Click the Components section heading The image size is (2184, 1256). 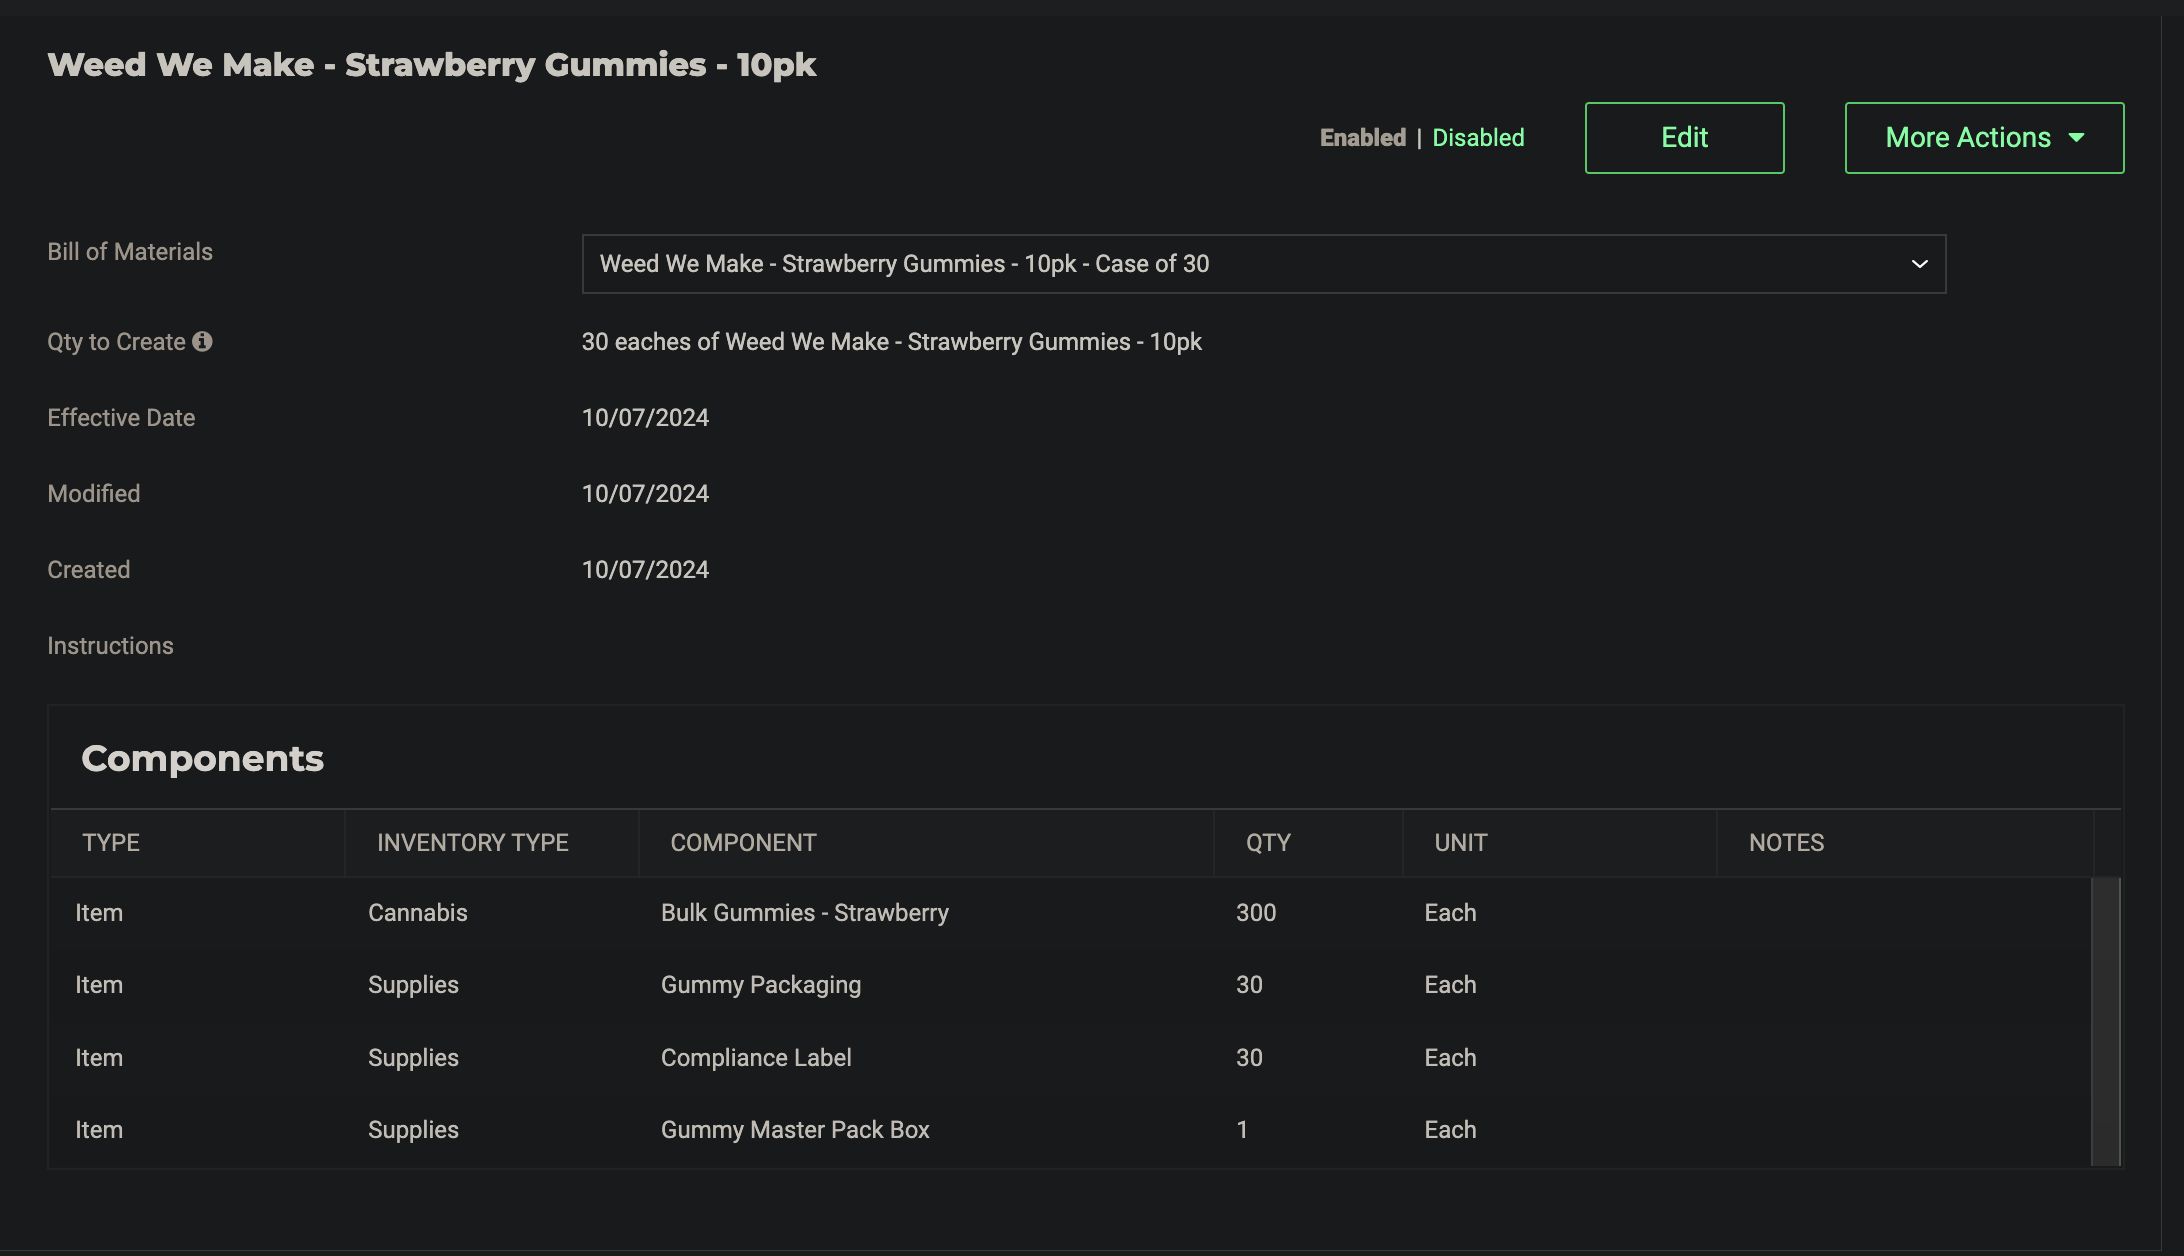point(202,759)
